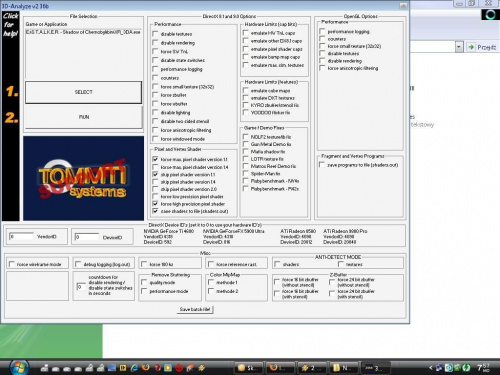
Task: Select Remove Stuttering quality mode
Action: click(144, 282)
